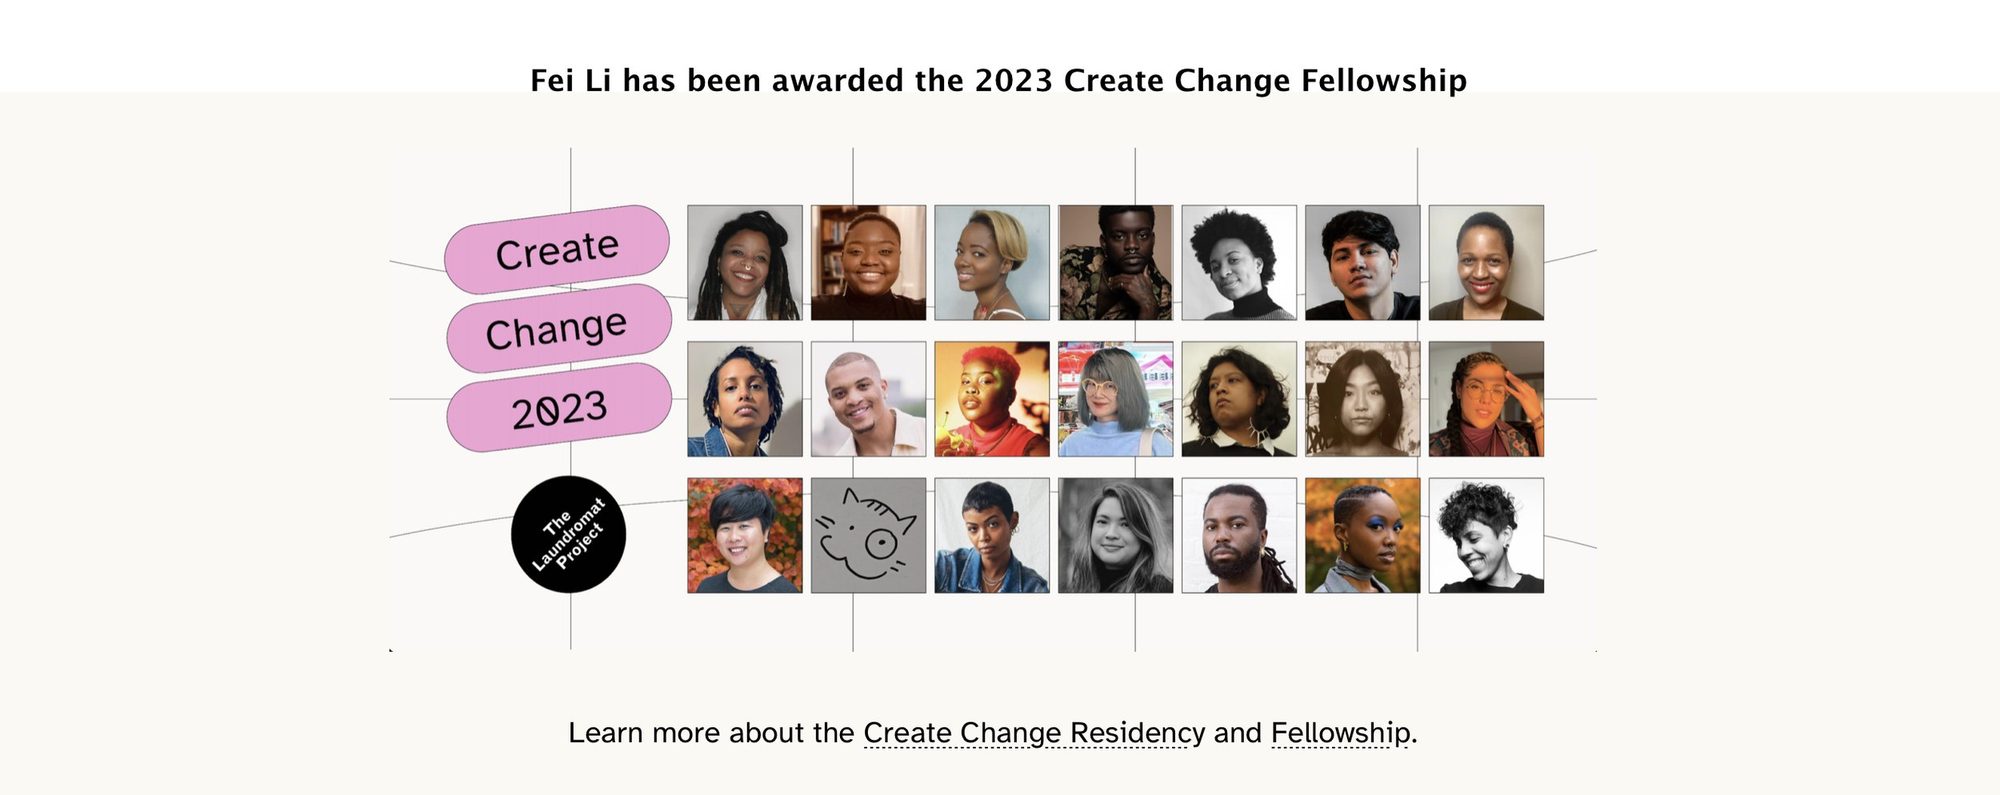The width and height of the screenshot is (2000, 795).
Task: Click the pink "Create" pill label
Action: [x=557, y=249]
